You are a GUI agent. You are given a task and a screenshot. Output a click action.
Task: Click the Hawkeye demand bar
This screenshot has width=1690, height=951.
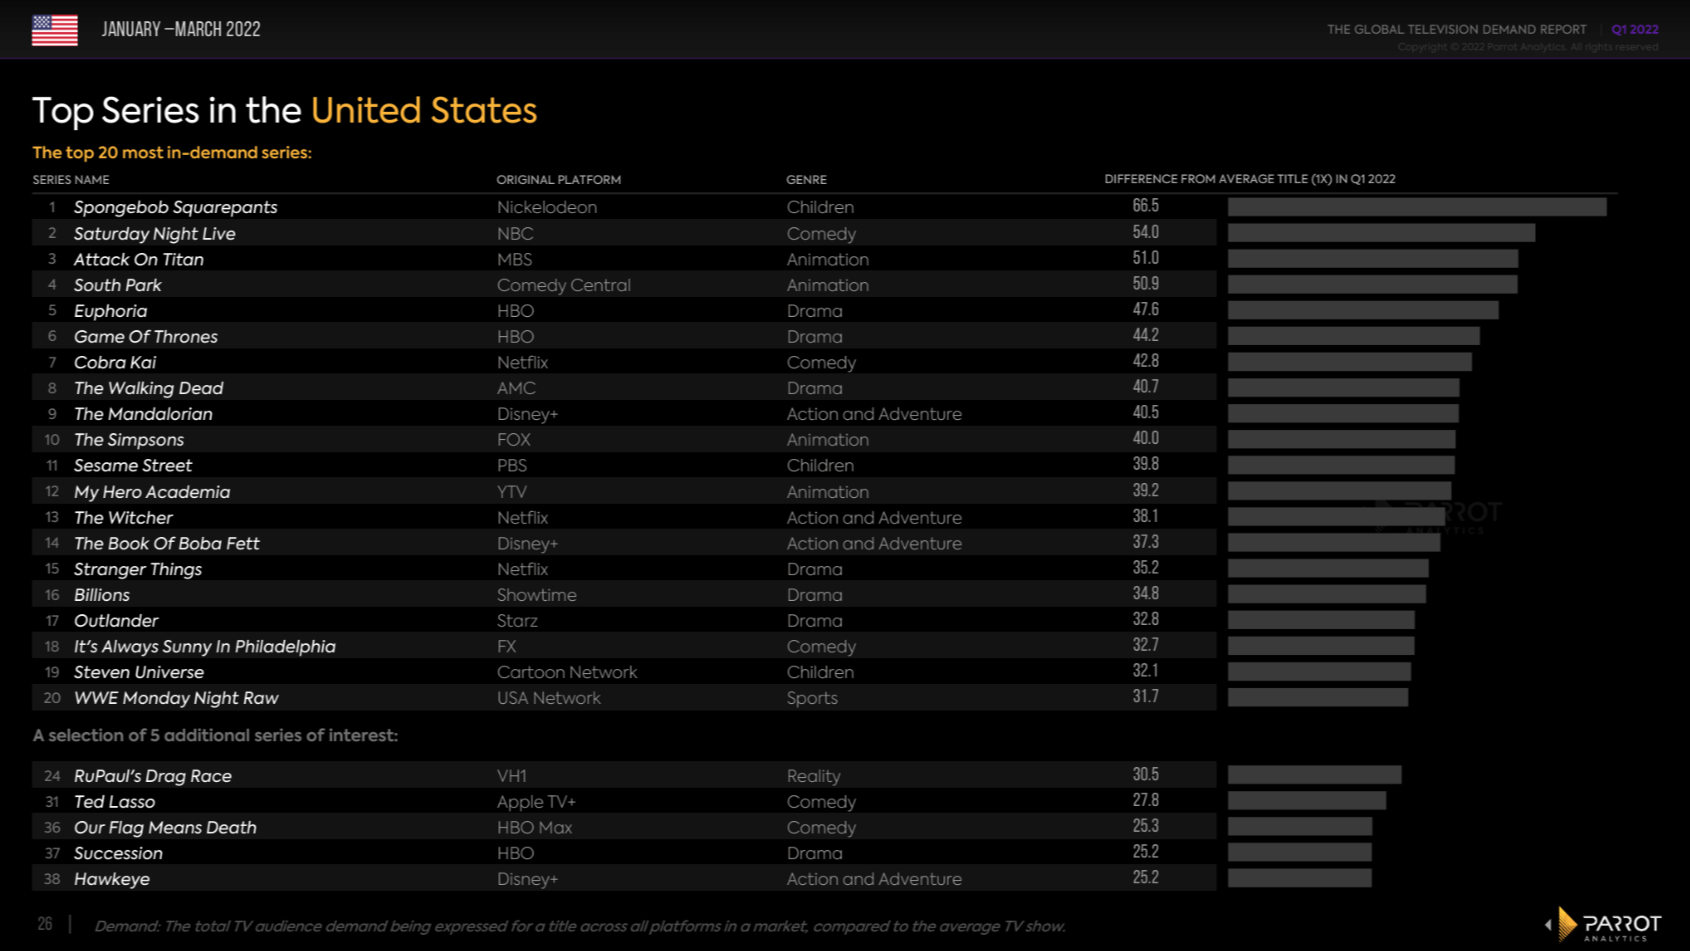pos(1299,878)
